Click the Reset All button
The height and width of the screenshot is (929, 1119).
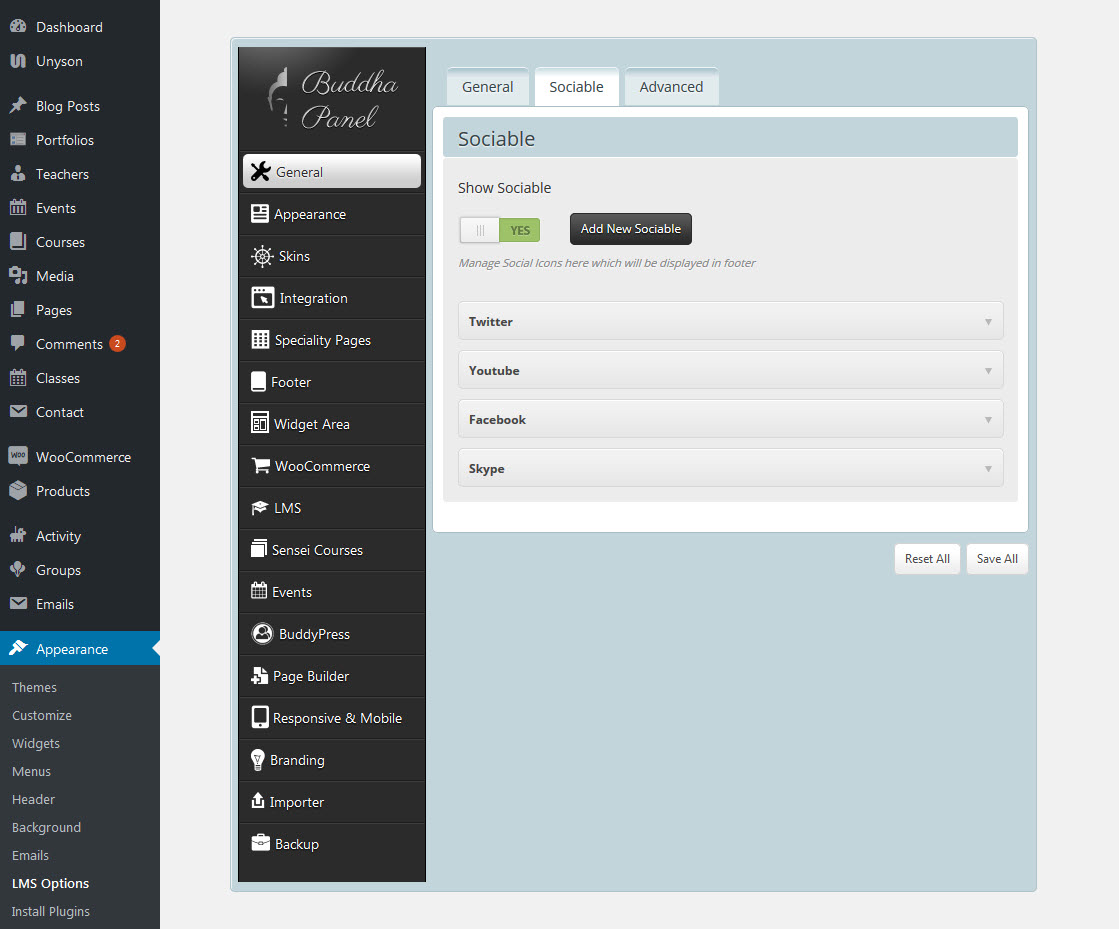927,559
